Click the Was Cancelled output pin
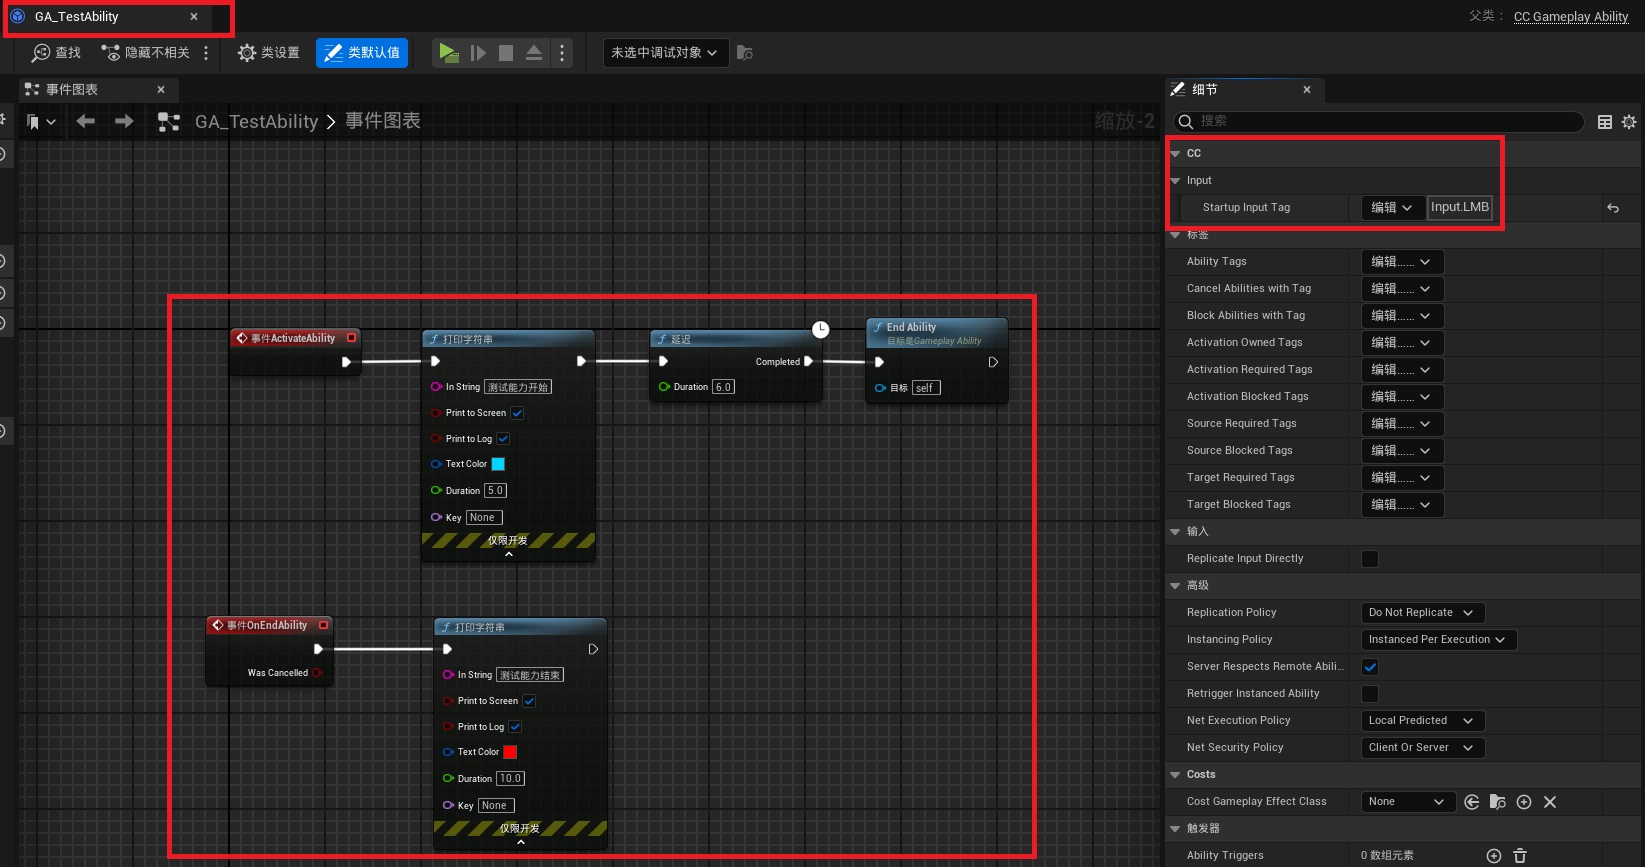Image resolution: width=1645 pixels, height=867 pixels. click(317, 673)
